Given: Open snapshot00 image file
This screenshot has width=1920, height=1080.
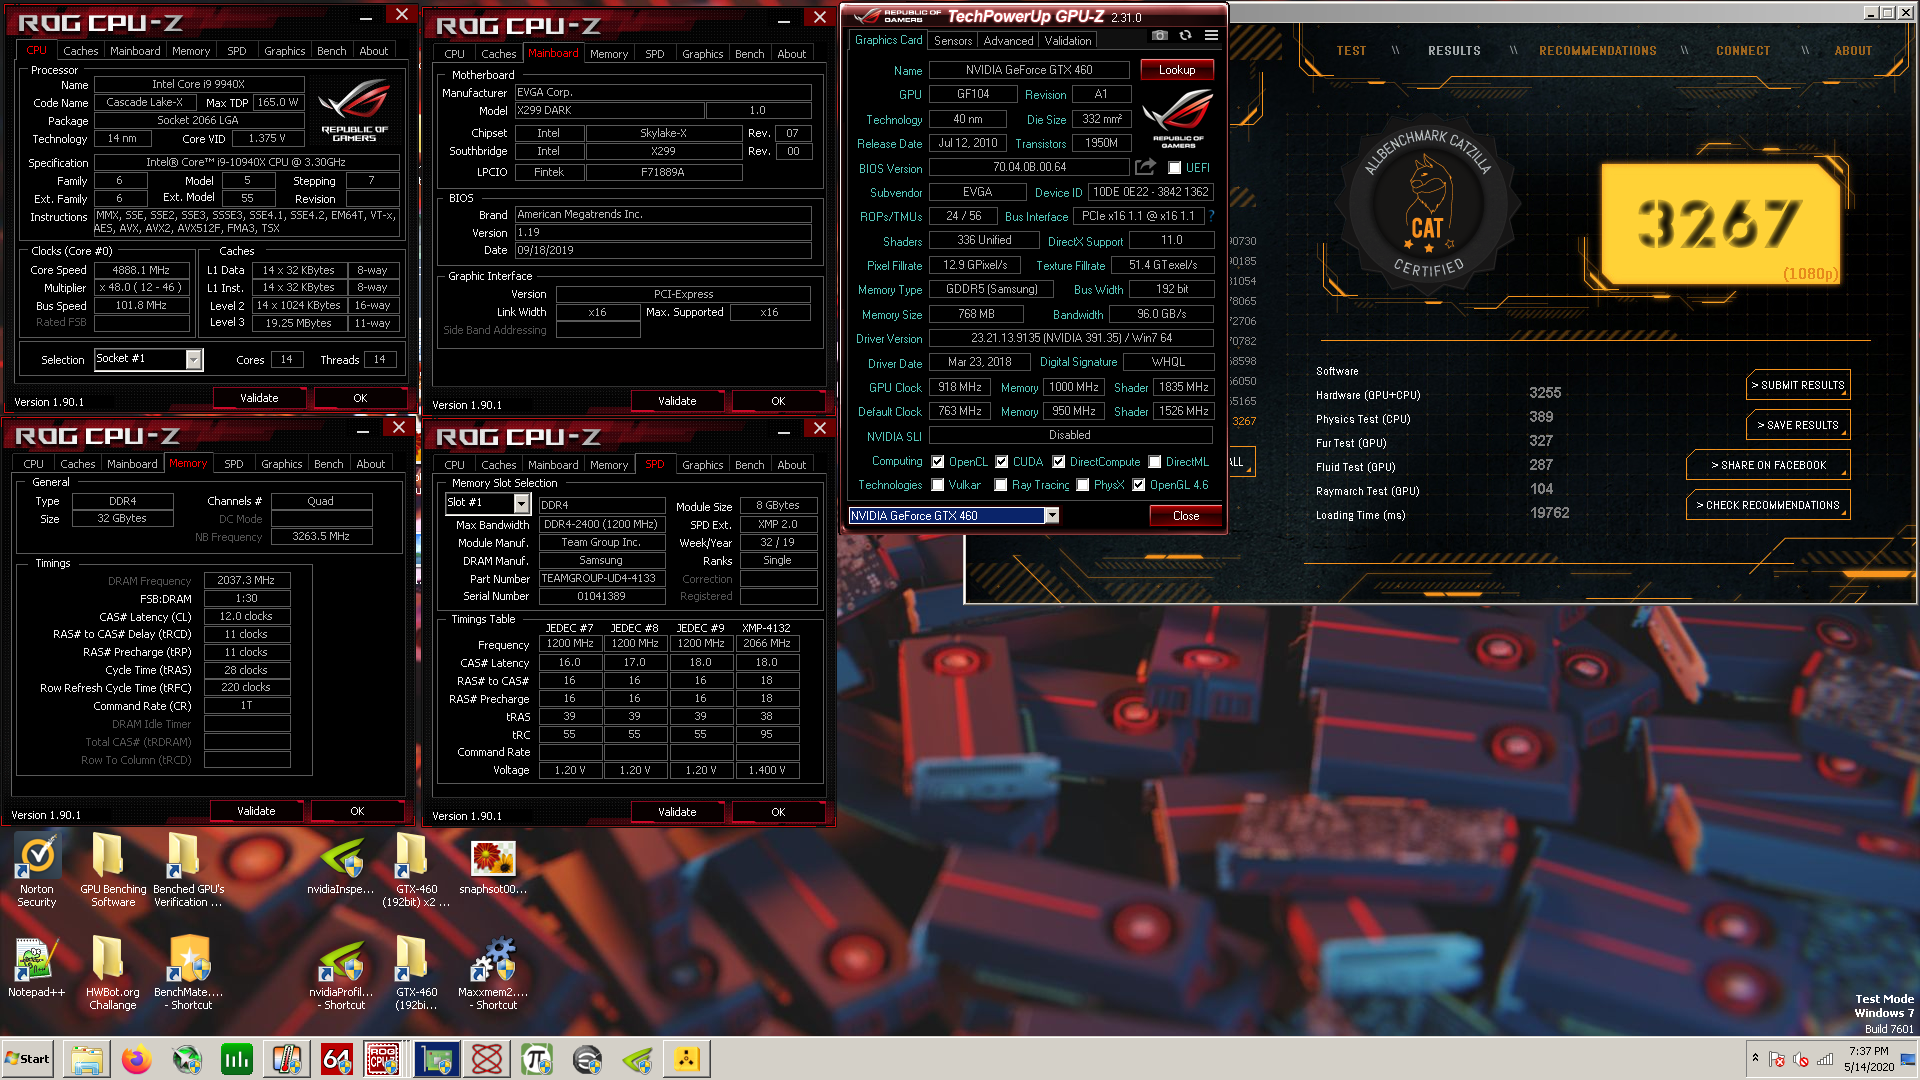Looking at the screenshot, I should (493, 866).
